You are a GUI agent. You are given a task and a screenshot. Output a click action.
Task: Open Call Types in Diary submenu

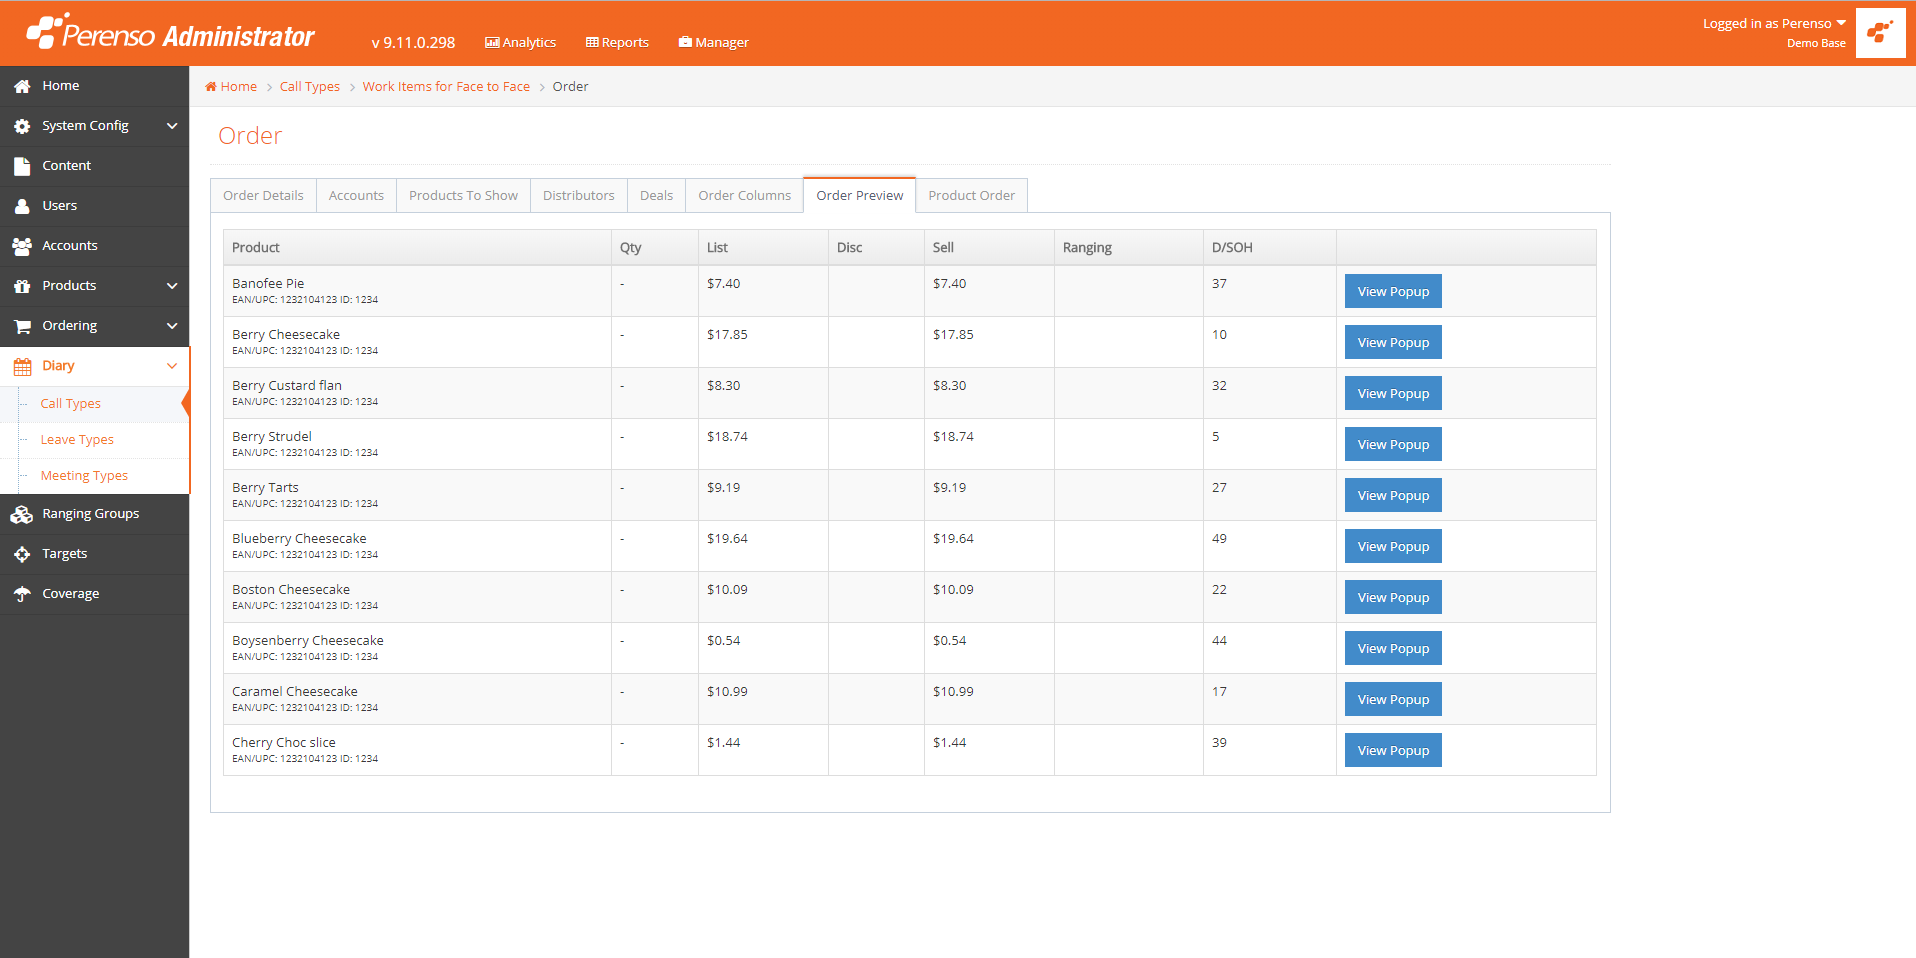click(x=70, y=404)
